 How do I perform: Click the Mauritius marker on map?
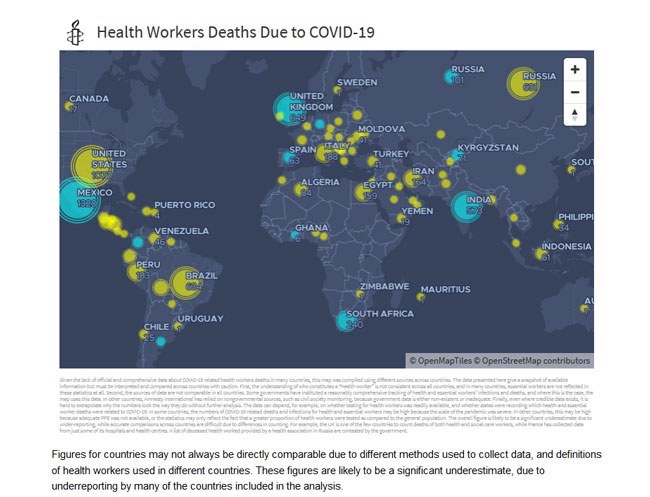coord(418,297)
